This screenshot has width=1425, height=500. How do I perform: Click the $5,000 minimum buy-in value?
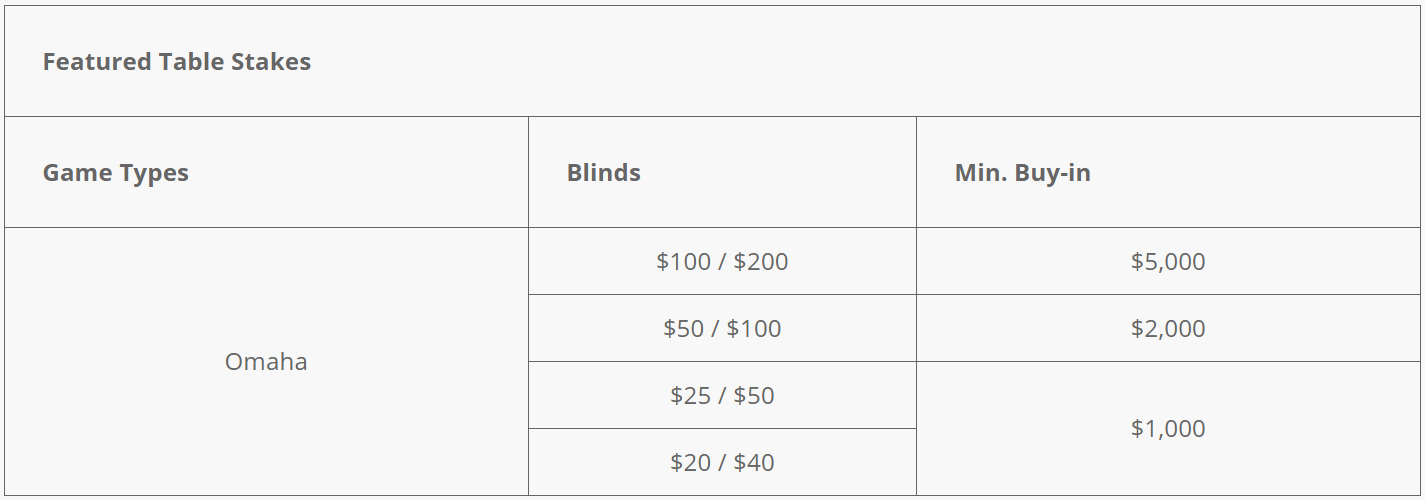pyautogui.click(x=1167, y=261)
